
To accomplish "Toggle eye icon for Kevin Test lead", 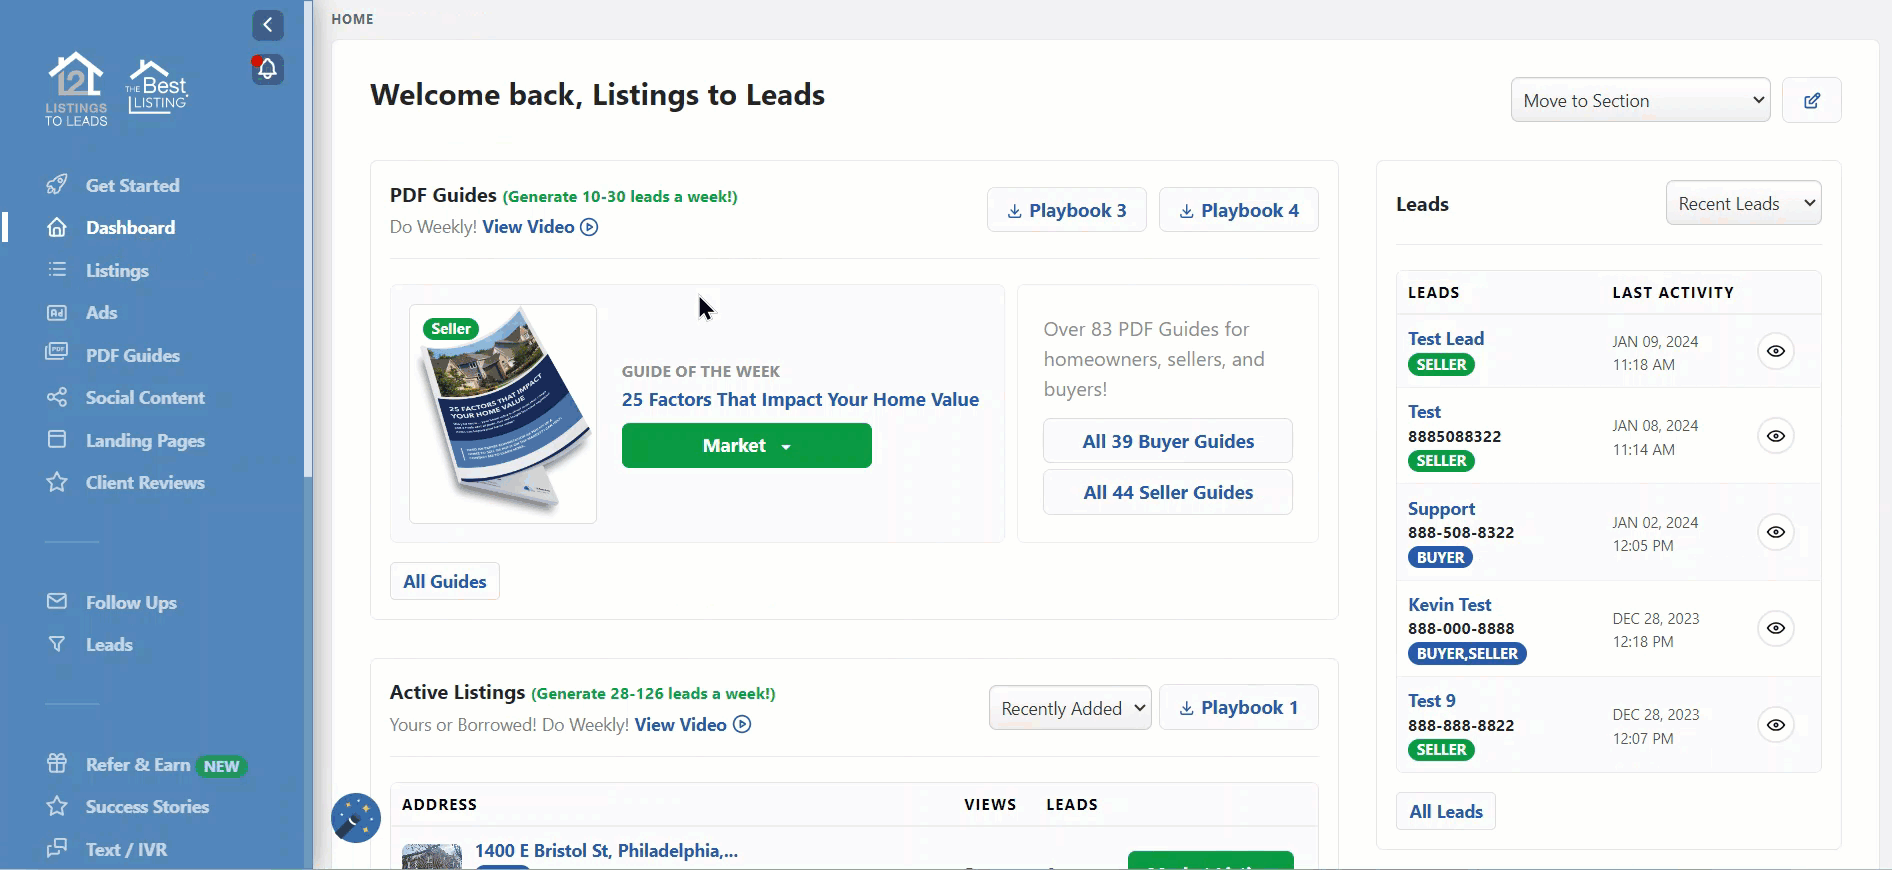I will [x=1775, y=628].
